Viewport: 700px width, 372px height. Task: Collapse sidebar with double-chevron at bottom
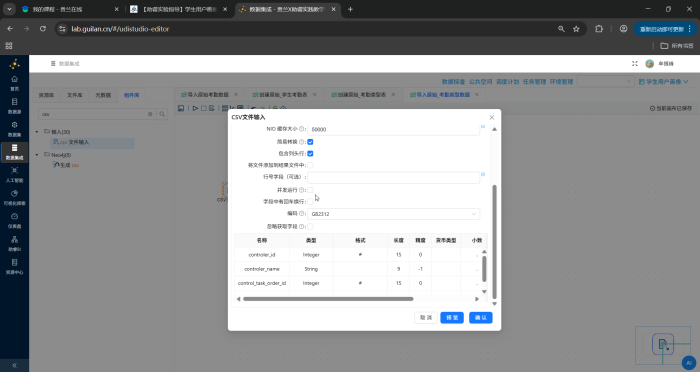(14, 365)
